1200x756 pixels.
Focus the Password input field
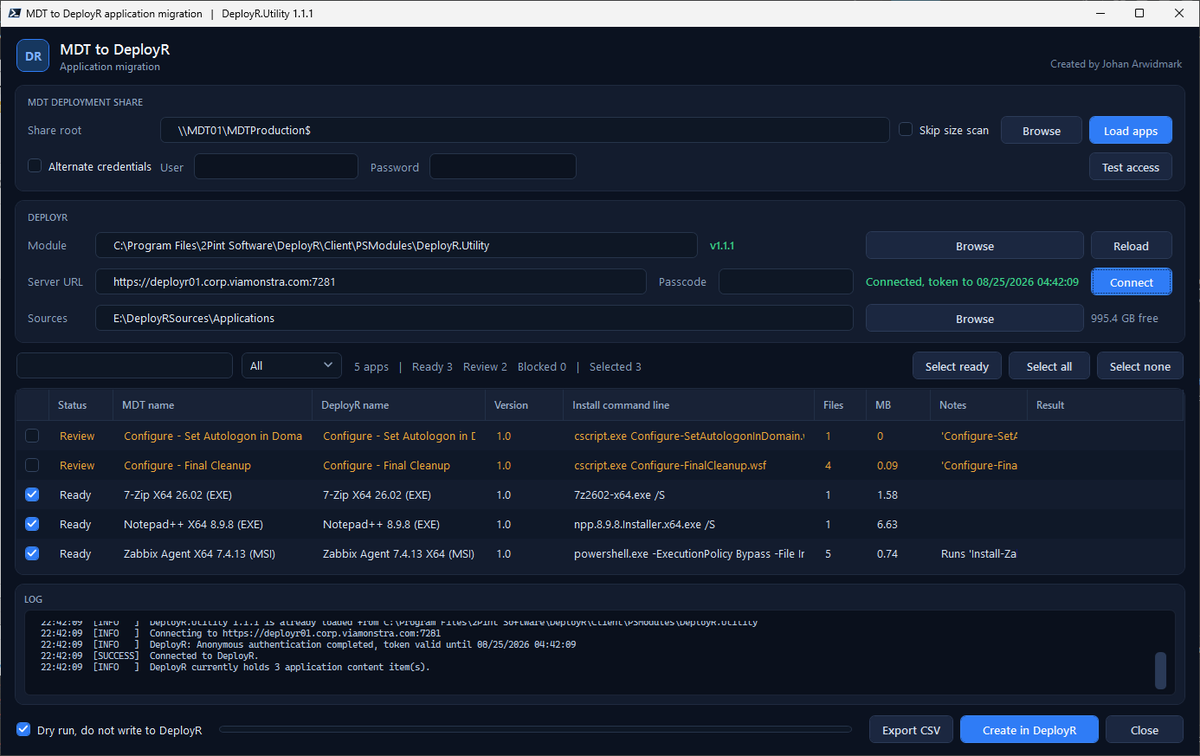tap(502, 167)
